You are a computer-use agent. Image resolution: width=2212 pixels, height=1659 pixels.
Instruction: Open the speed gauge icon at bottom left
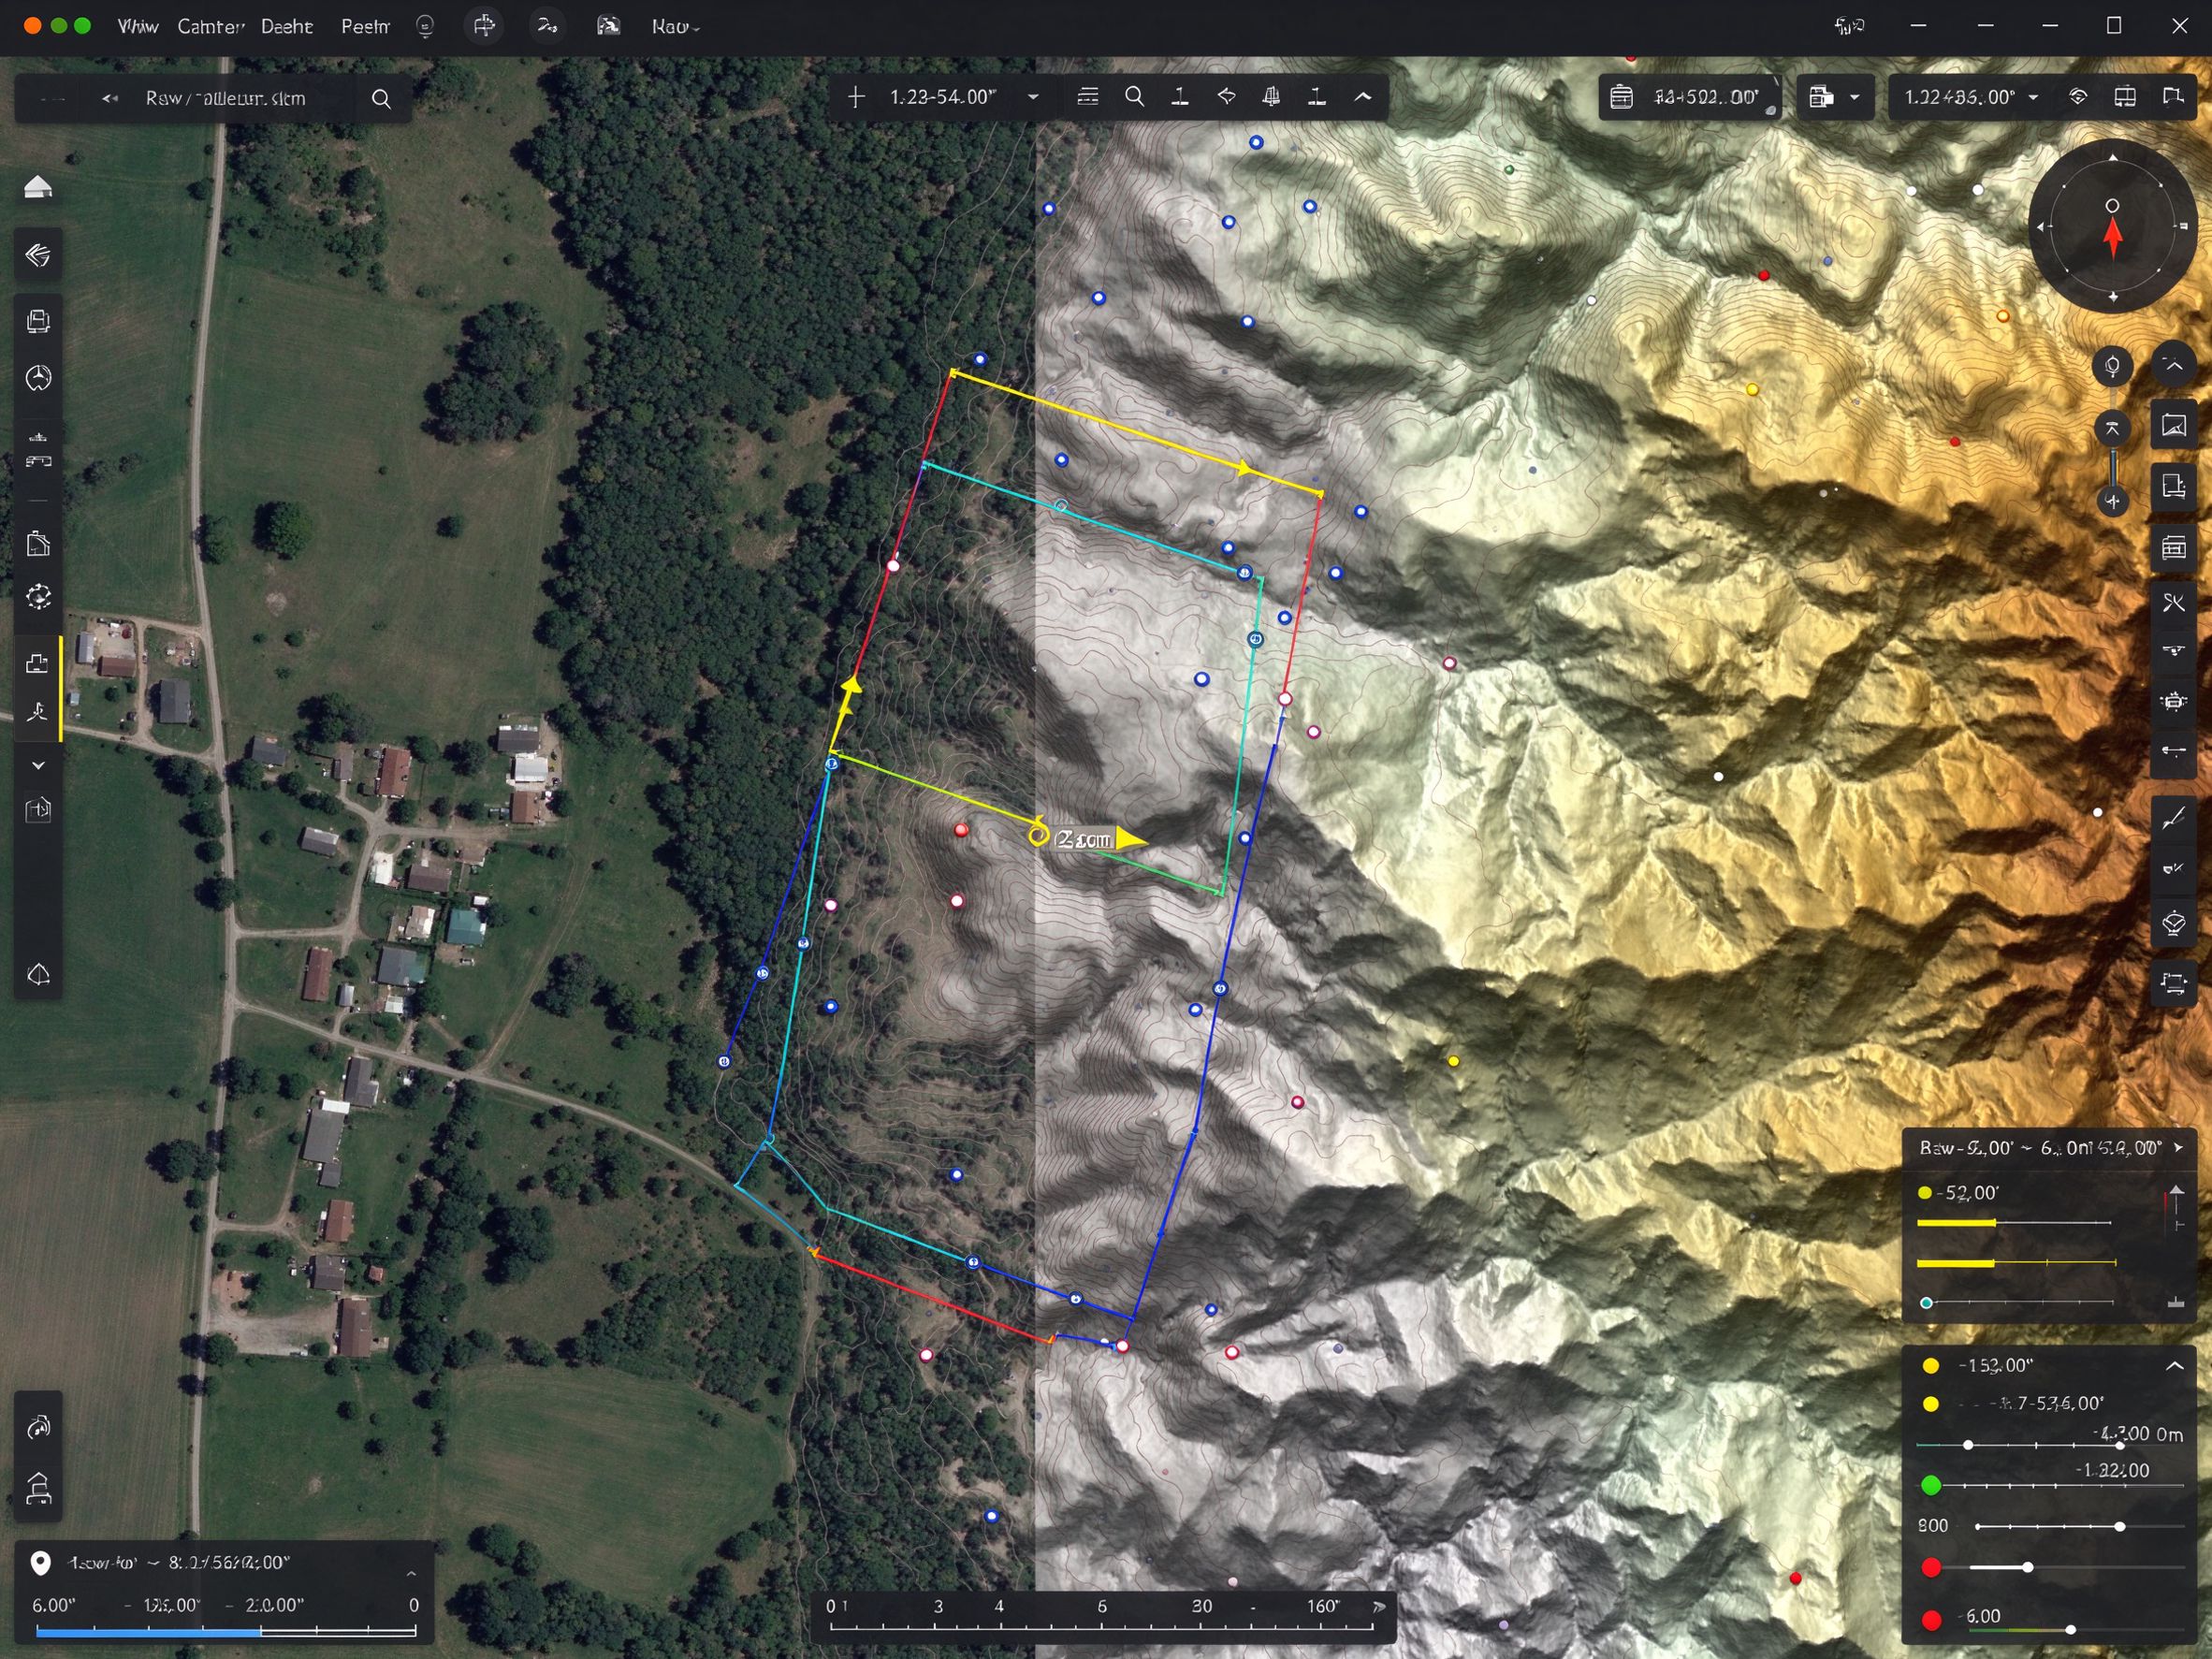click(38, 1427)
